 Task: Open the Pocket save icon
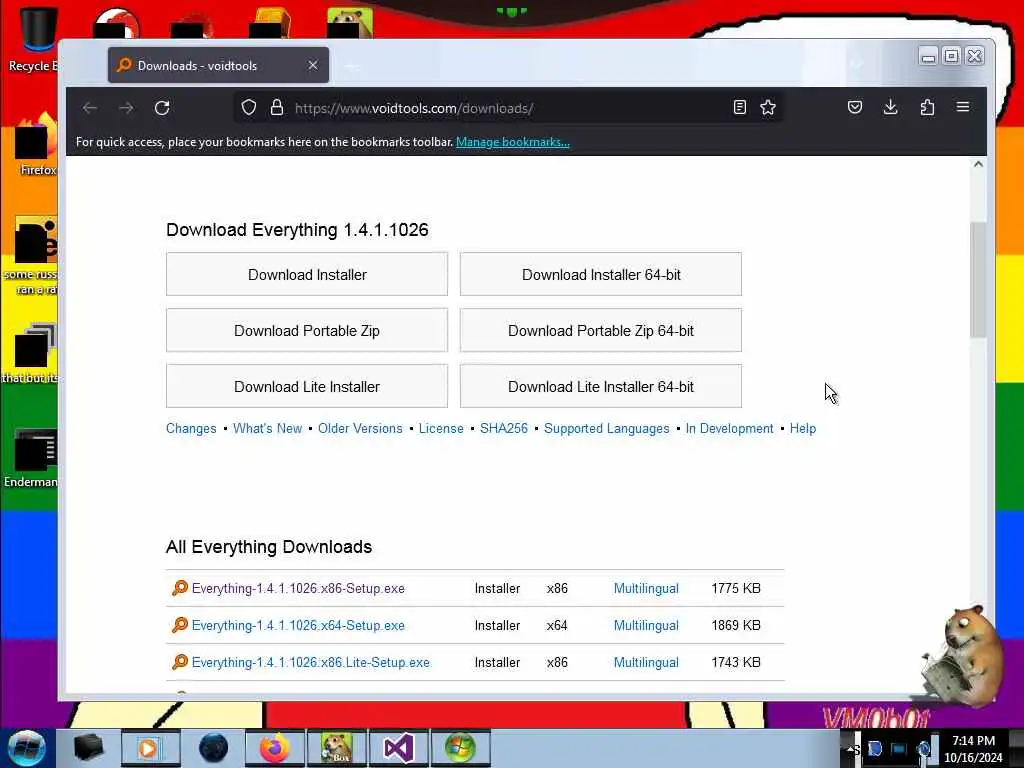point(855,107)
